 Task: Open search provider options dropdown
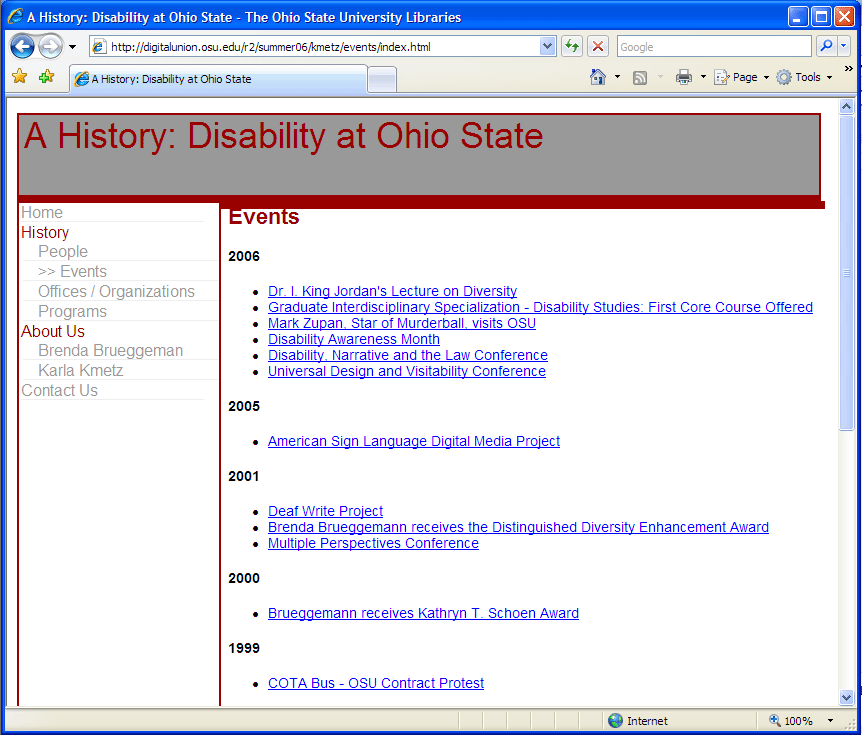pos(844,47)
